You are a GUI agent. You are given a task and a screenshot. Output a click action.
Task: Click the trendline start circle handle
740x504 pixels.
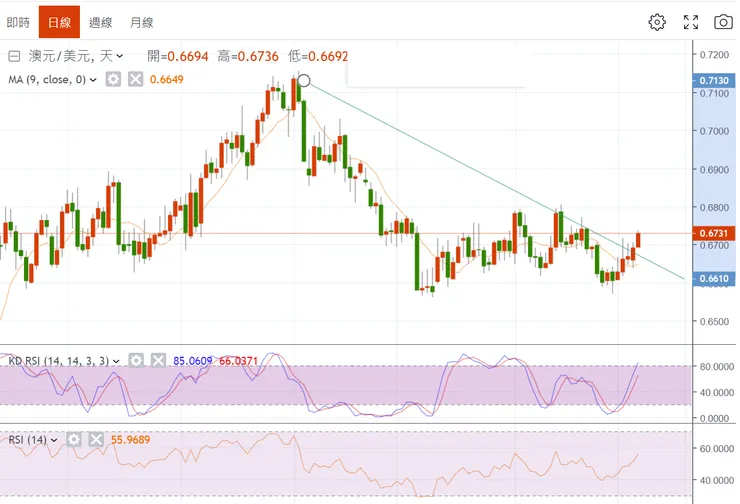304,81
